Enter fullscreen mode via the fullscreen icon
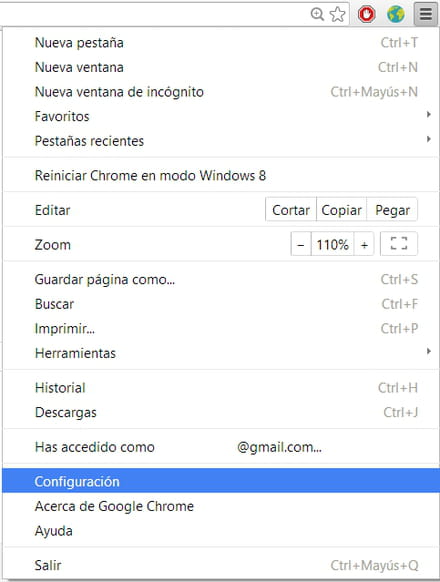The width and height of the screenshot is (440, 582). [x=399, y=244]
